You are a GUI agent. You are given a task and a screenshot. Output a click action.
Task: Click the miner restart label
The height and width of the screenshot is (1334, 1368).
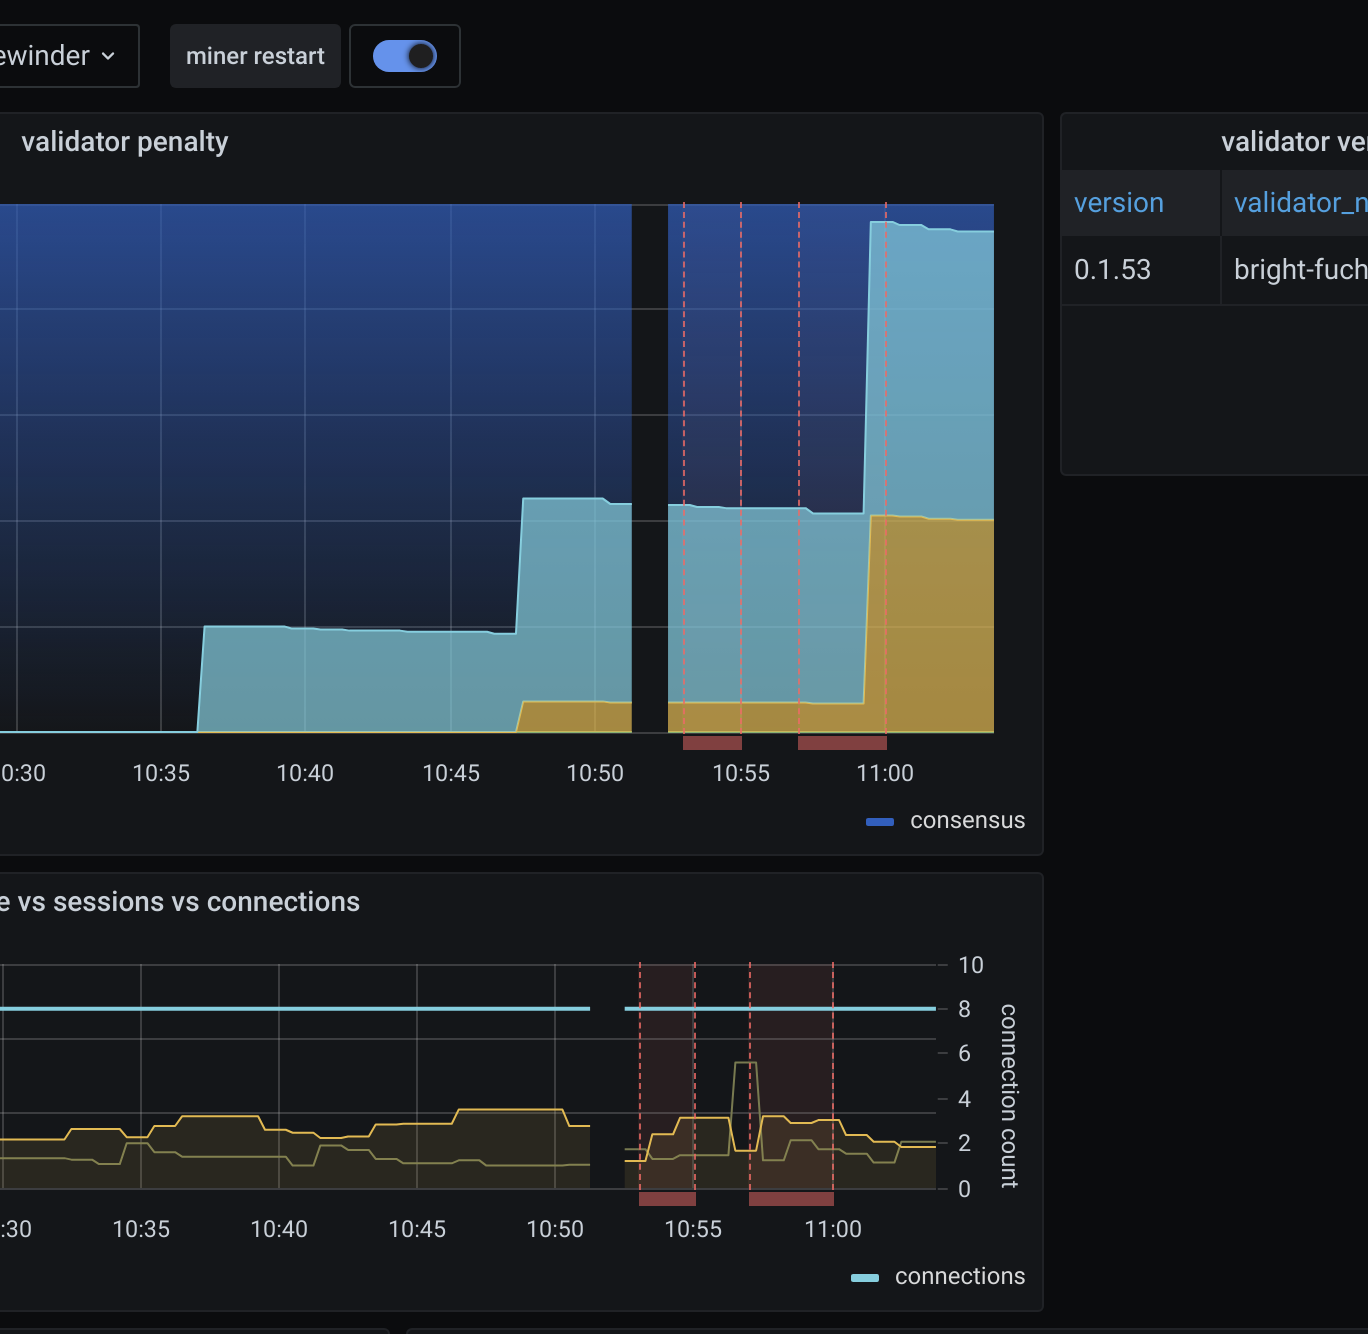(x=255, y=56)
